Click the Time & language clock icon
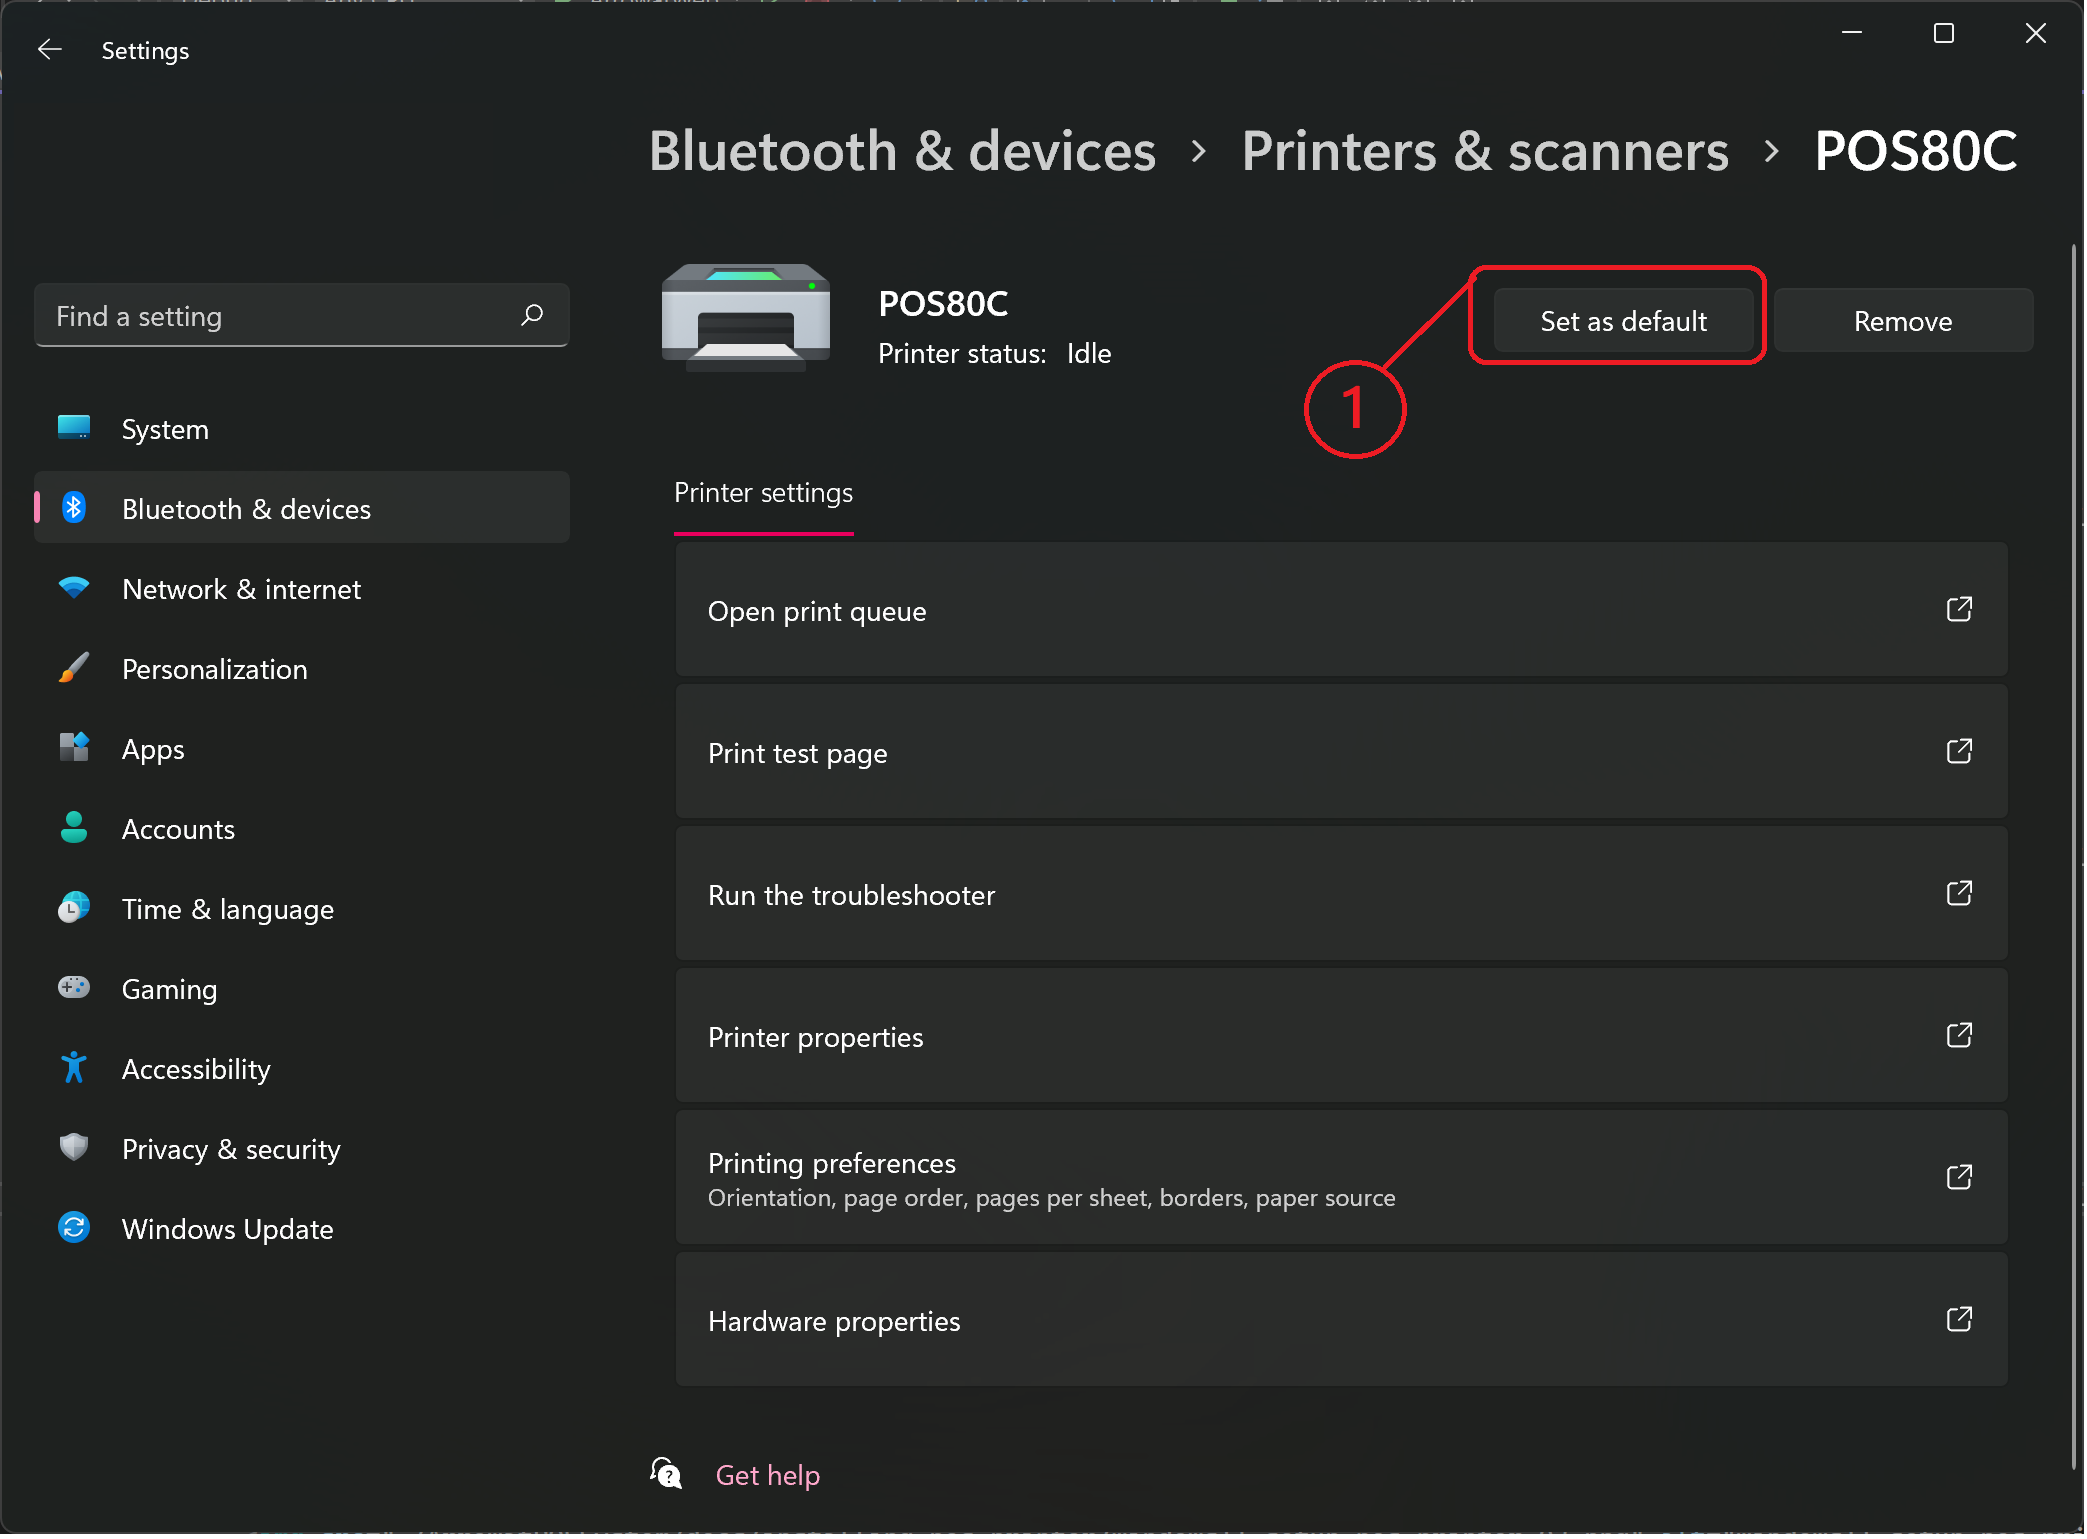Image resolution: width=2087 pixels, height=1539 pixels. (x=74, y=908)
